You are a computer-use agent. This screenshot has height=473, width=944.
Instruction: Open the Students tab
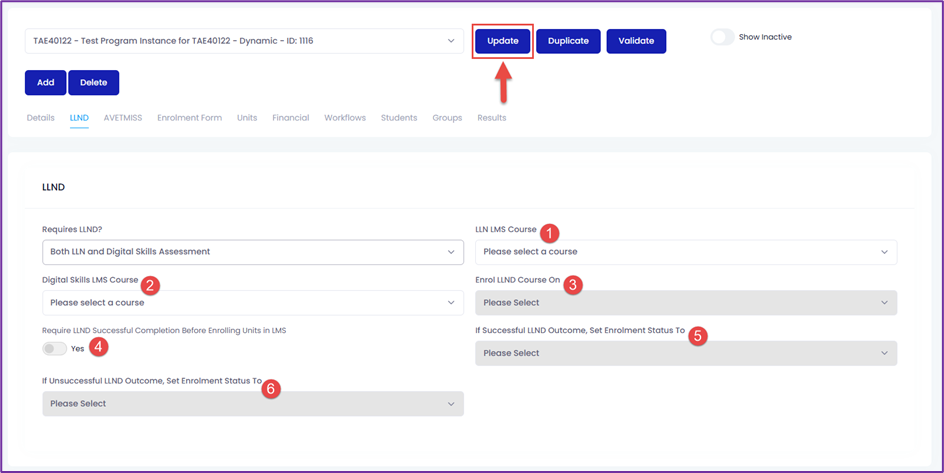coord(399,118)
